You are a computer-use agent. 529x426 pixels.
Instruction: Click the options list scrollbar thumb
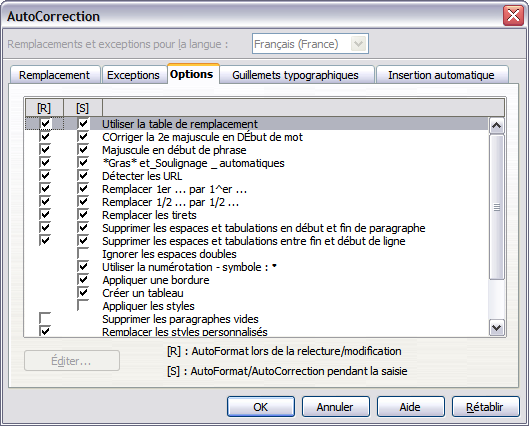(x=497, y=207)
